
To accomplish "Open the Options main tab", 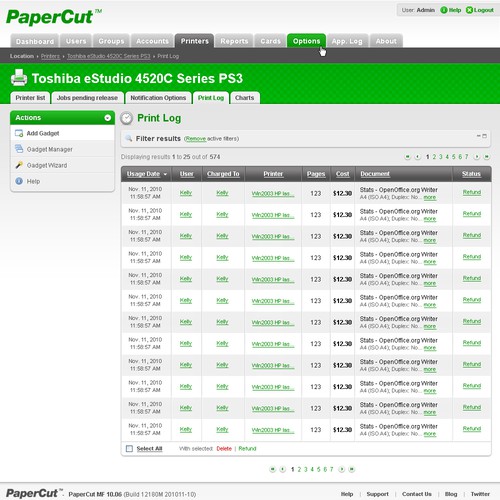I will coord(306,41).
